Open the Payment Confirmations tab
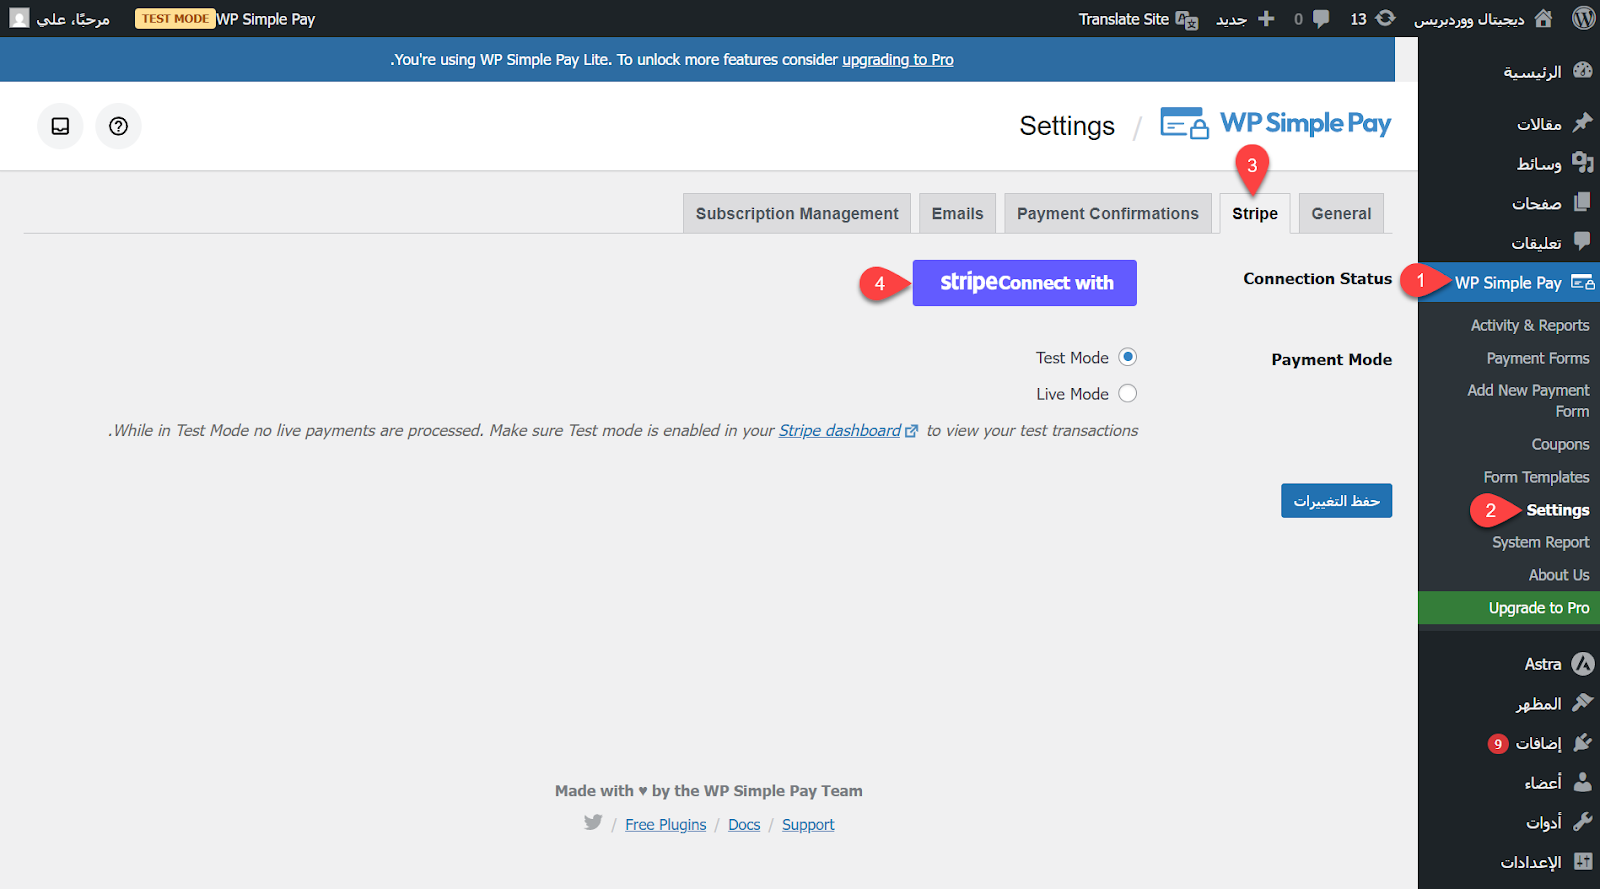The image size is (1600, 889). 1107,214
